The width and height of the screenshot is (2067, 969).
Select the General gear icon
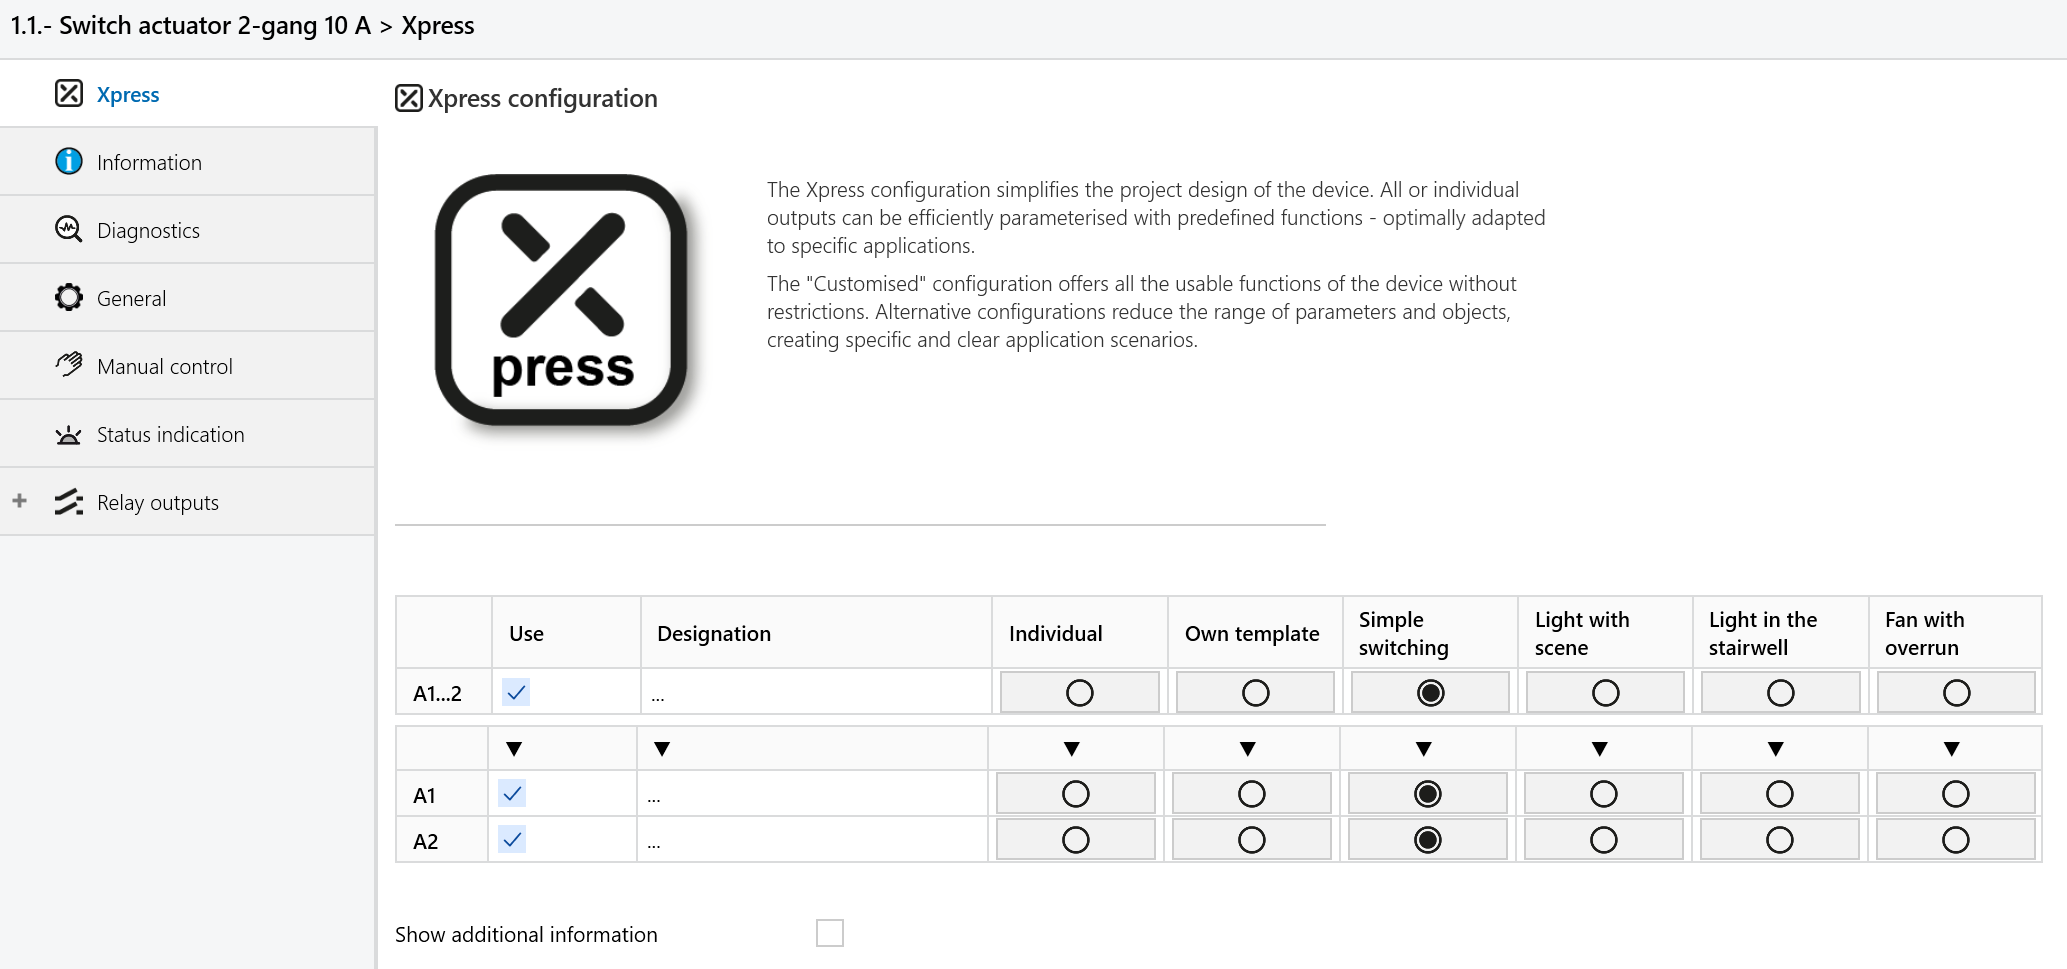click(69, 297)
